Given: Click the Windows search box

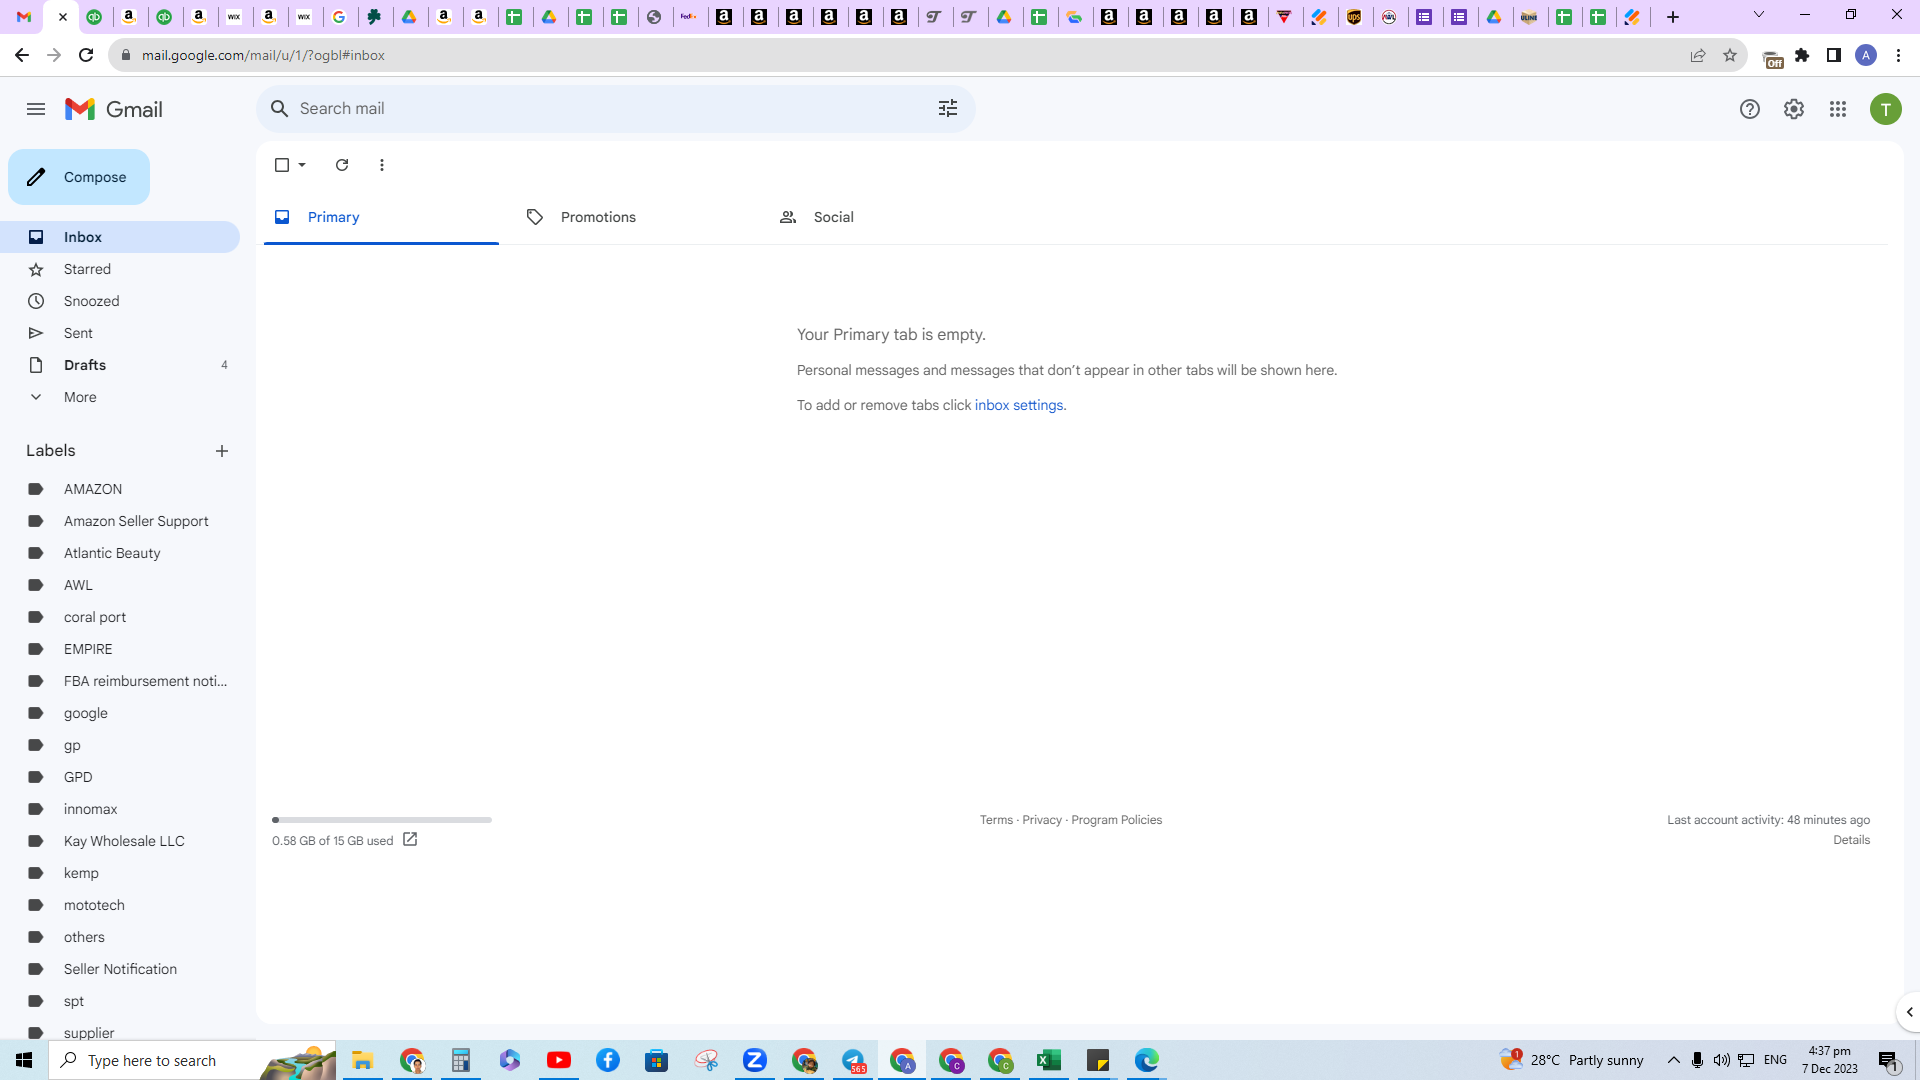Looking at the screenshot, I should pyautogui.click(x=192, y=1060).
